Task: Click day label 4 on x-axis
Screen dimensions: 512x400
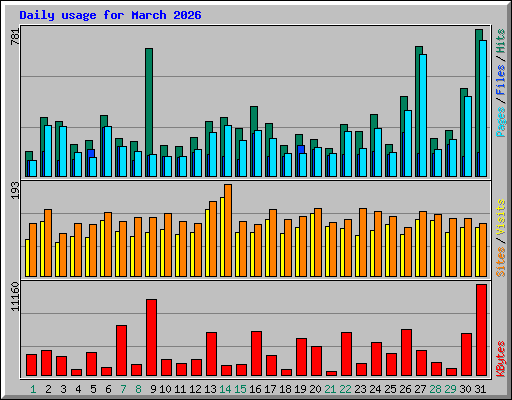Action: coord(78,389)
